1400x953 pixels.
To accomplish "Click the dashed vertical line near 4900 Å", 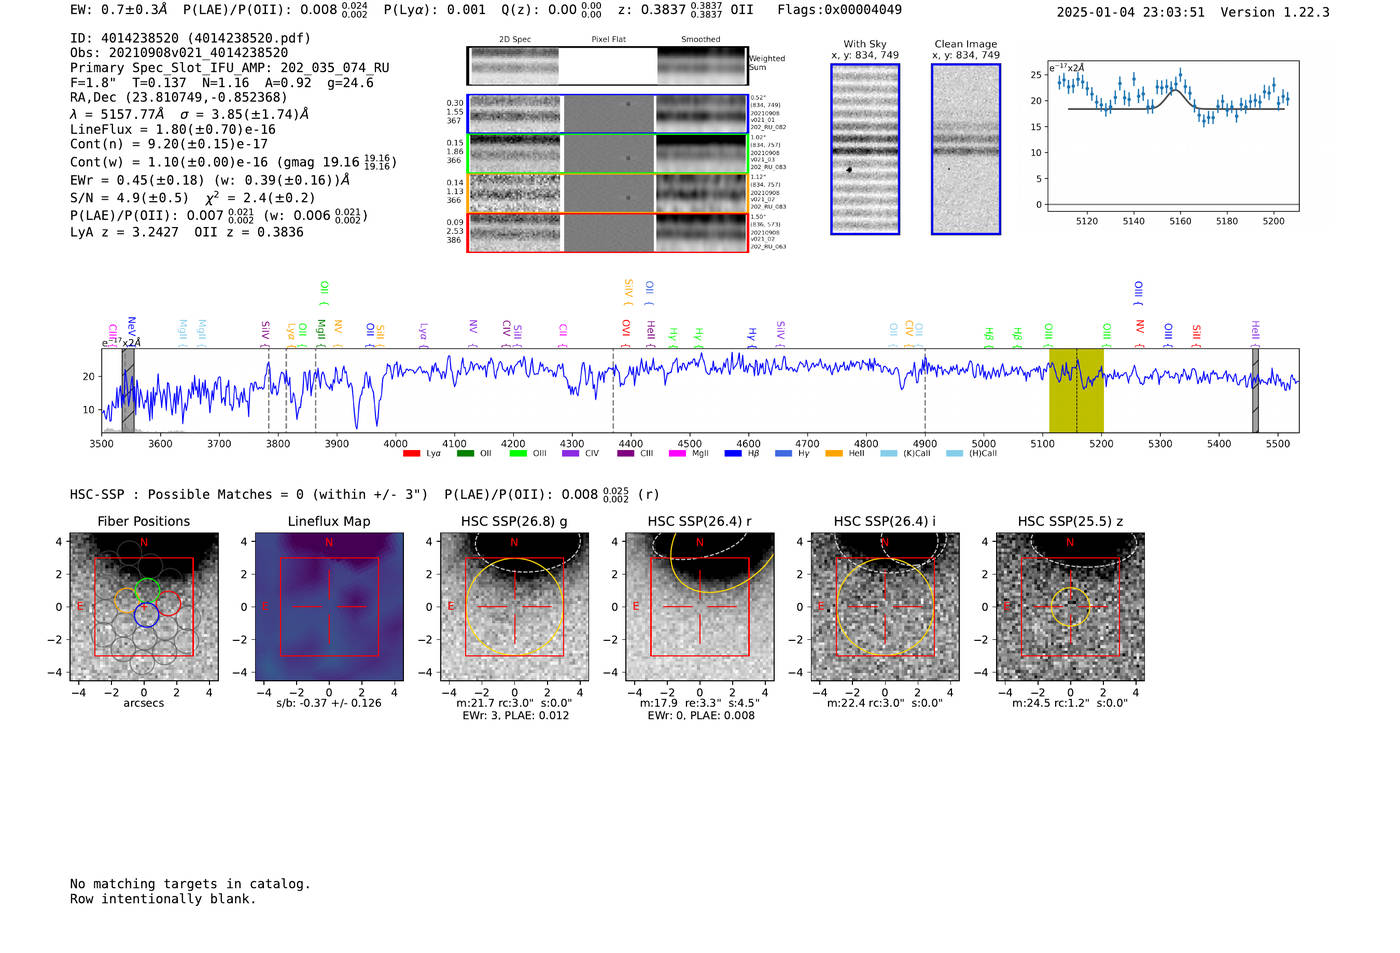I will point(925,390).
